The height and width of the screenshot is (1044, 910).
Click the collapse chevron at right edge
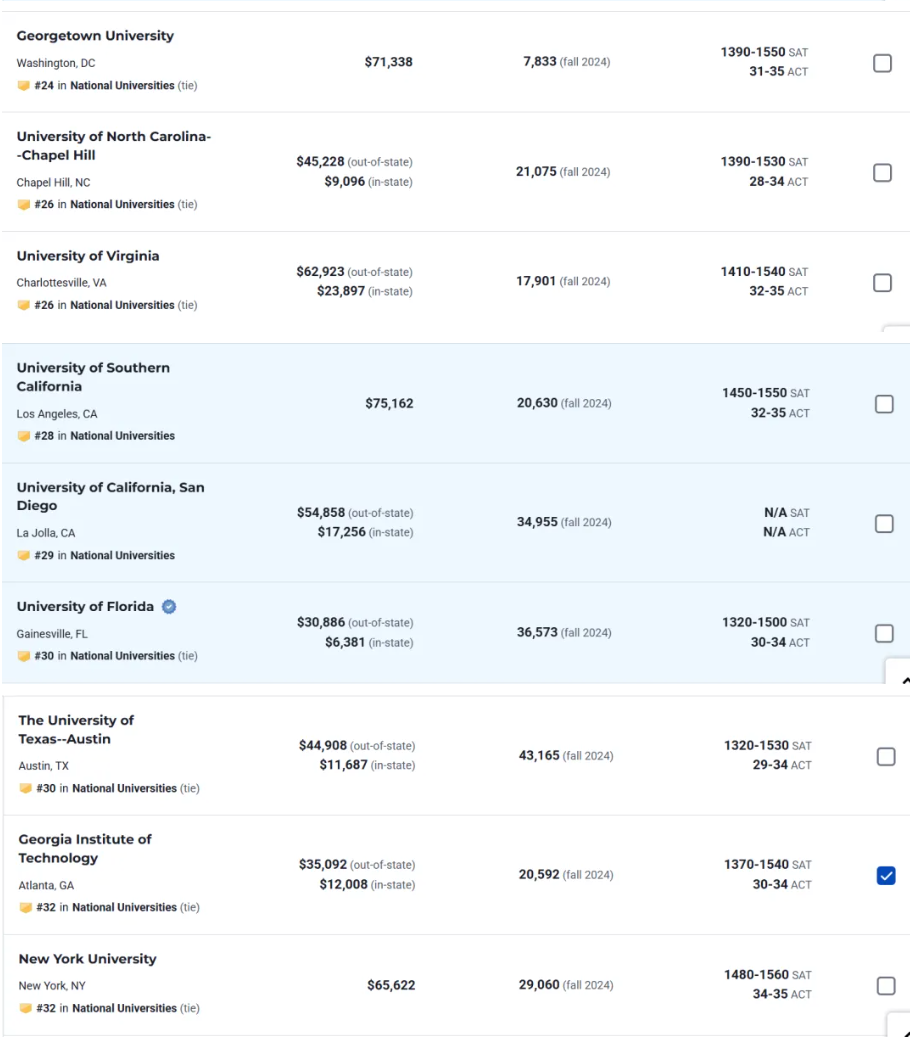(x=904, y=680)
